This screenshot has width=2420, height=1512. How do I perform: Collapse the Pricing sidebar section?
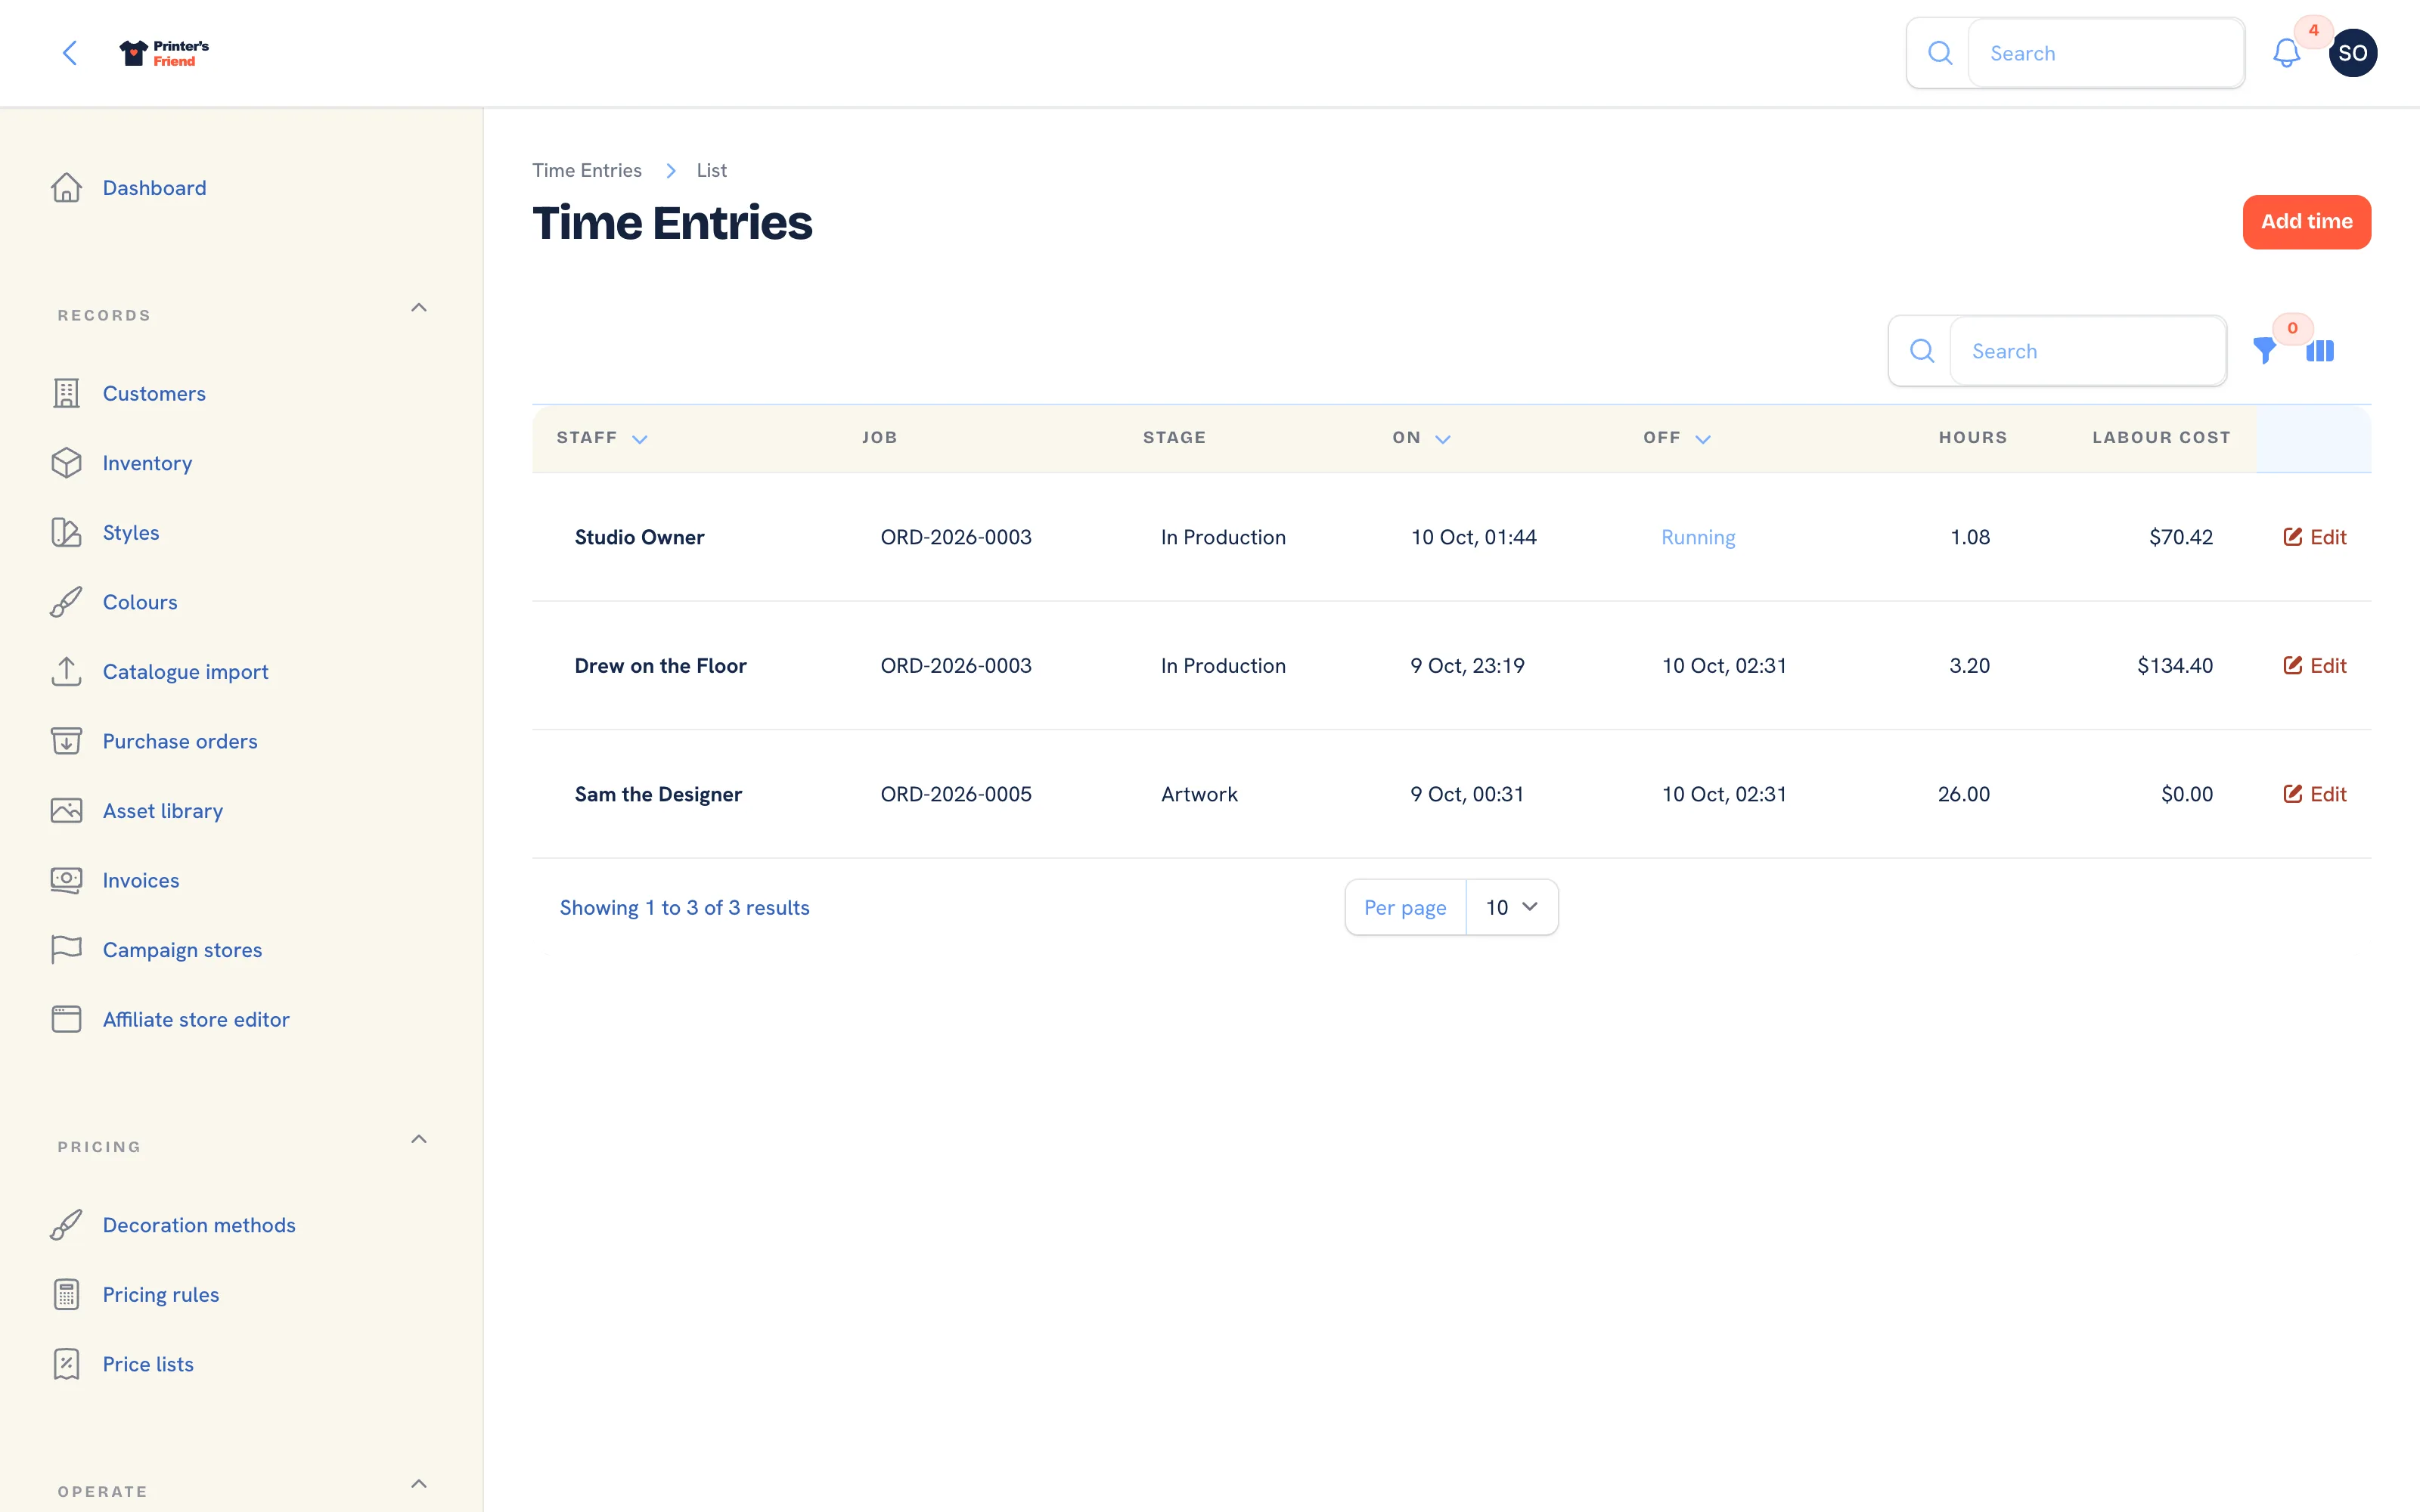click(419, 1139)
